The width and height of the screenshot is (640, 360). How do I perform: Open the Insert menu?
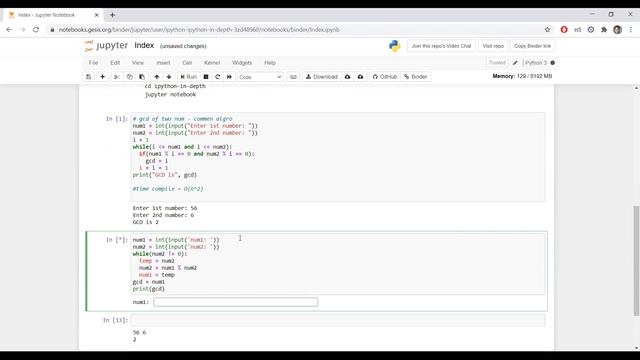click(x=163, y=63)
